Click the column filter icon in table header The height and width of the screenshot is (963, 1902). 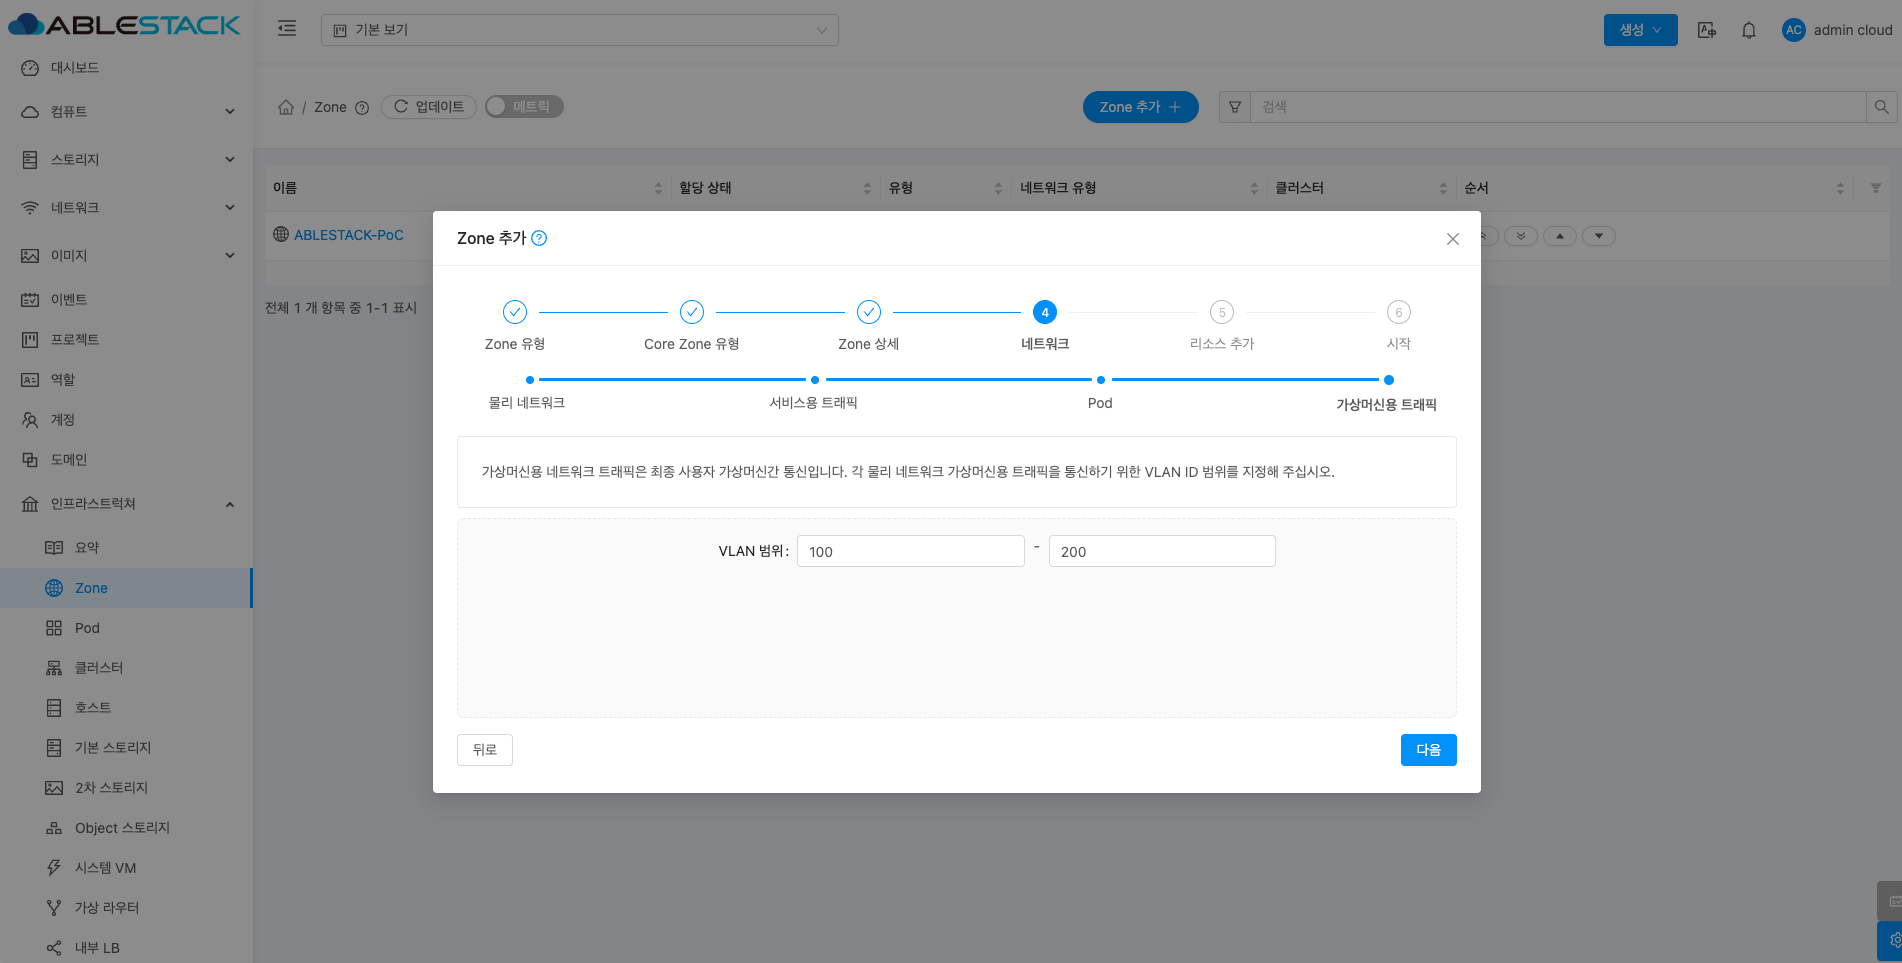pos(1876,188)
